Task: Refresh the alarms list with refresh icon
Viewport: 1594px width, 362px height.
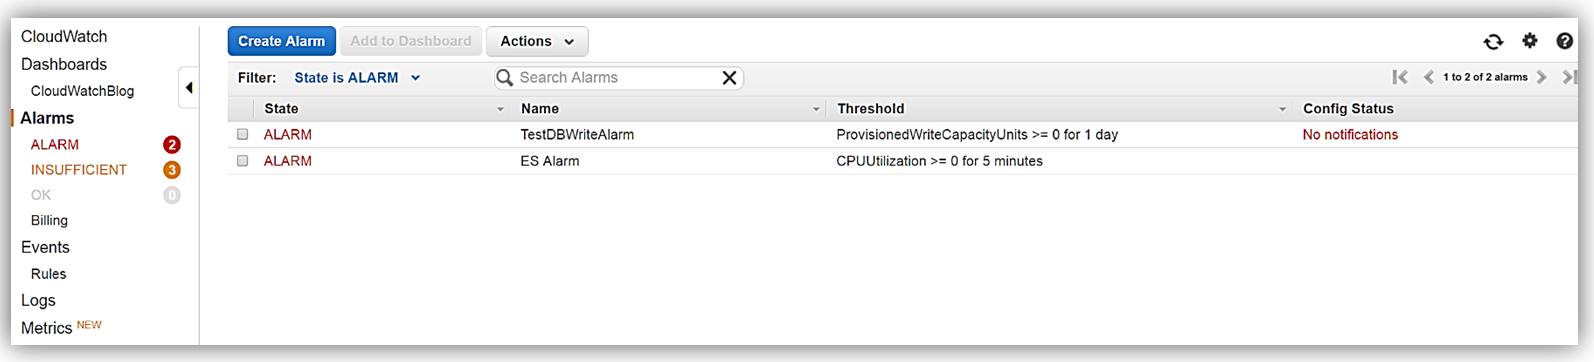Action: [1493, 41]
